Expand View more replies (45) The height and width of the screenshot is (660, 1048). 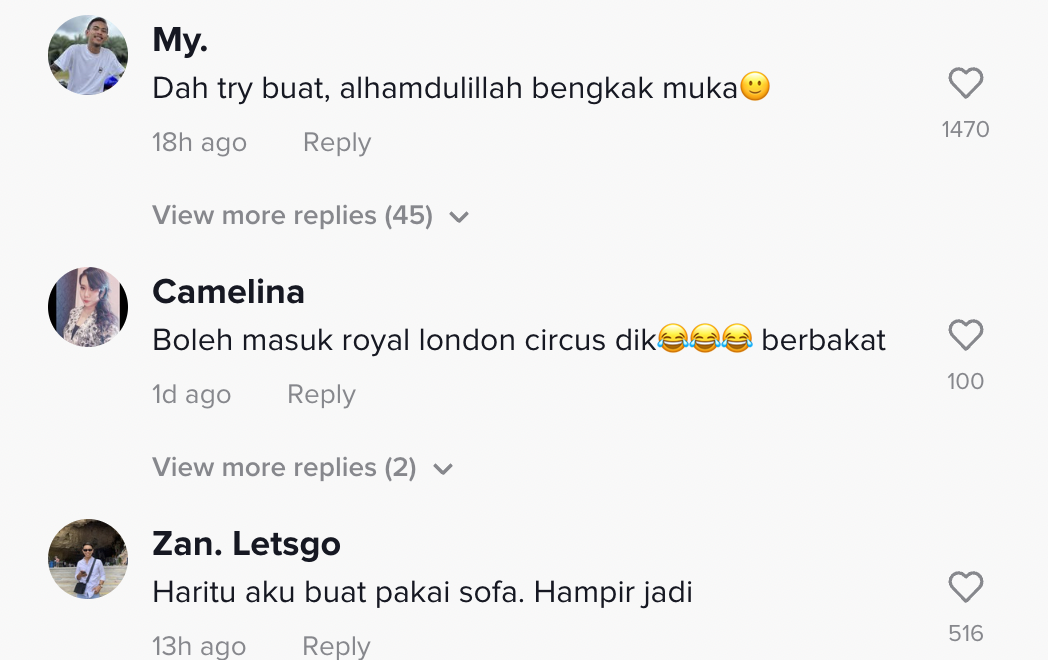point(293,216)
